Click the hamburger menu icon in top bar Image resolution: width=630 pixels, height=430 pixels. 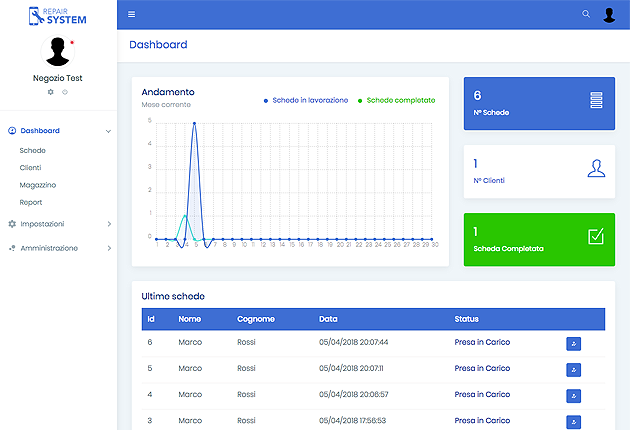131,14
